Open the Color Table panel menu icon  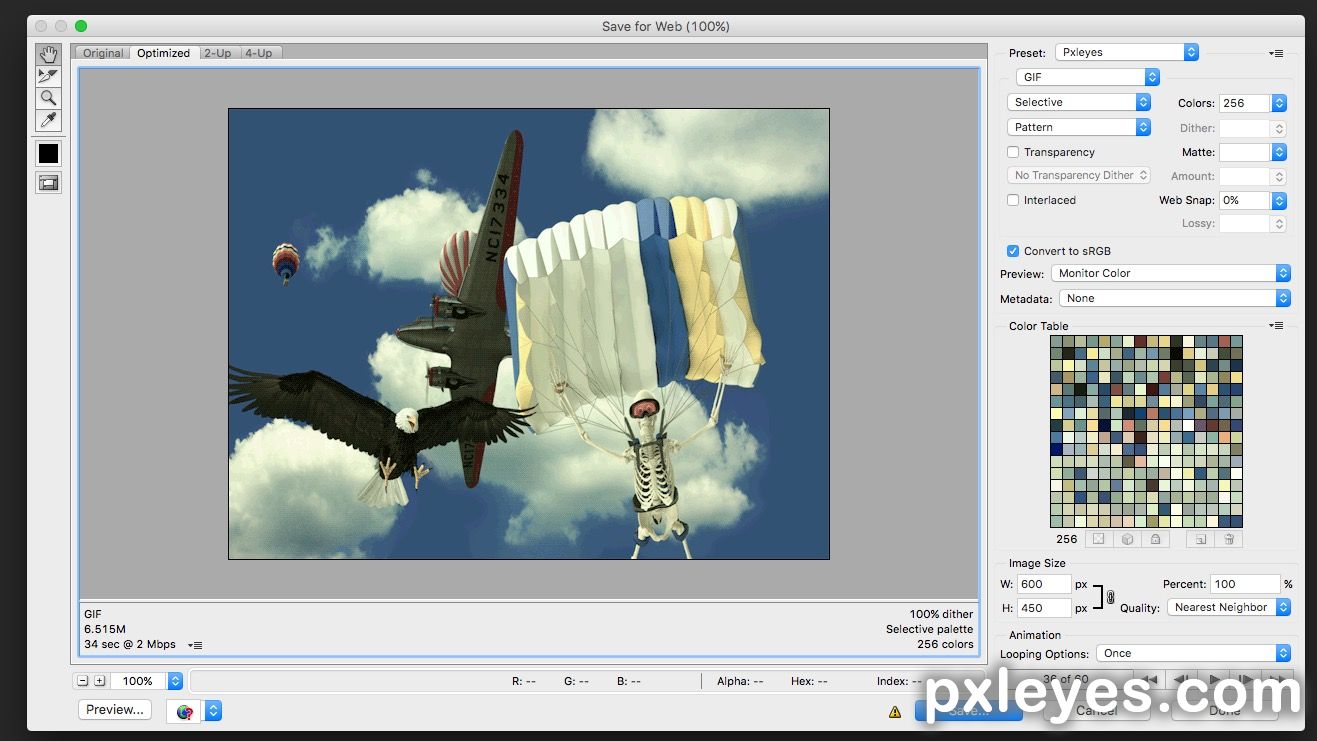(1276, 326)
